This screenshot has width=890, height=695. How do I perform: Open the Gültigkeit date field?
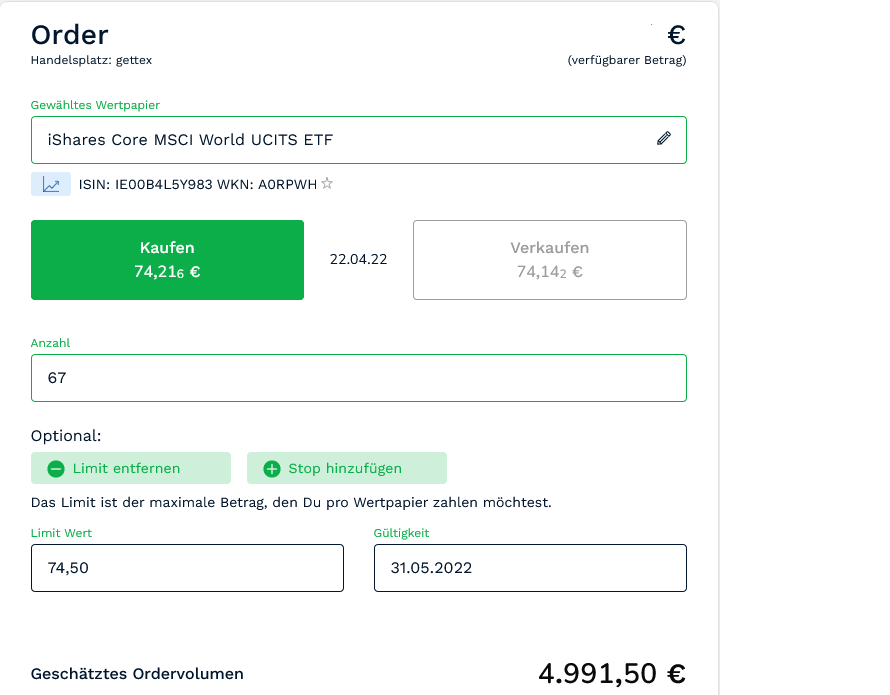point(530,568)
